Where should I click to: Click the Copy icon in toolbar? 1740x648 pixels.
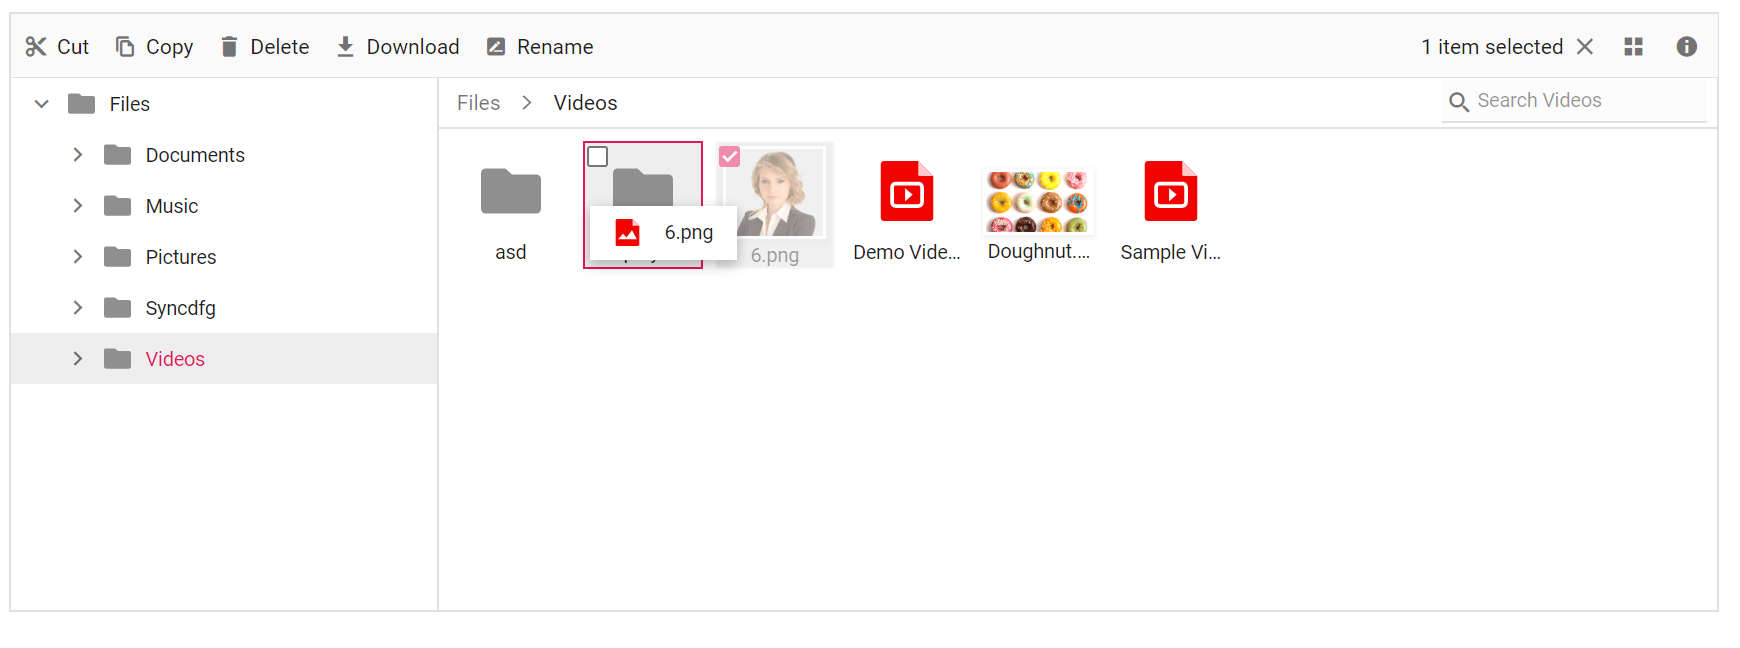125,47
